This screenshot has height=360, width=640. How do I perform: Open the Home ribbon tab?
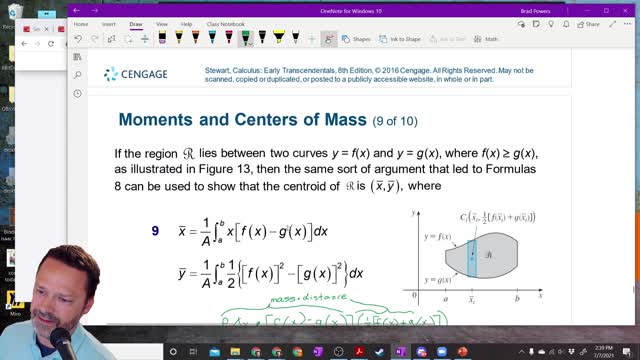81,24
